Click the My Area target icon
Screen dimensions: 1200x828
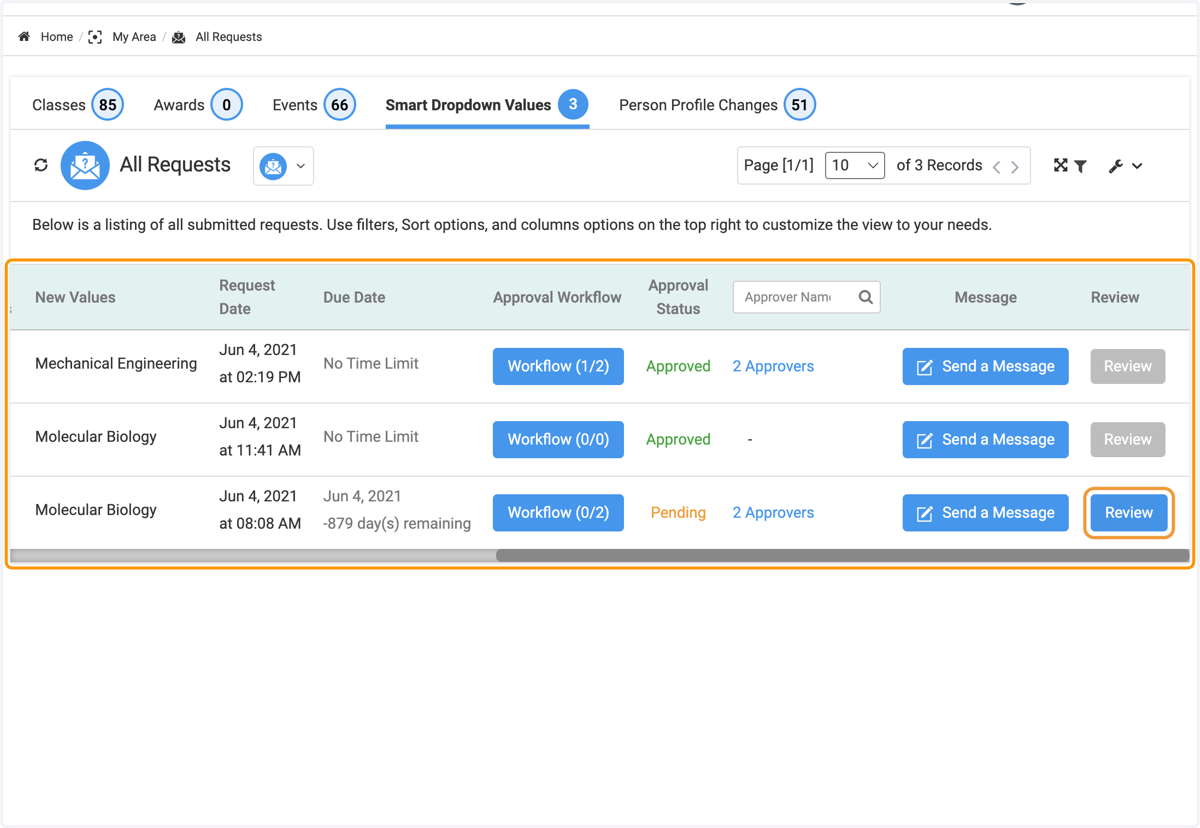tap(95, 37)
